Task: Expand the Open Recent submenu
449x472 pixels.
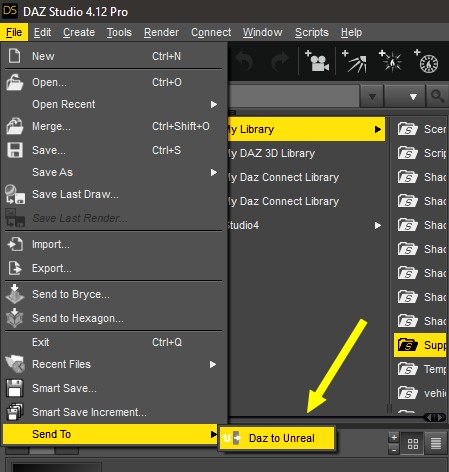Action: coord(113,104)
